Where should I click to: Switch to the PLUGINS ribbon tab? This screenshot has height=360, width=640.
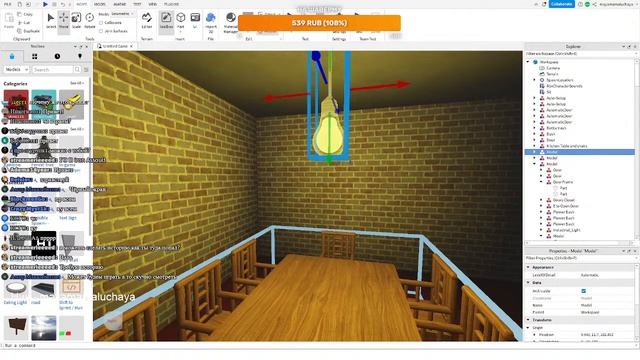click(x=171, y=4)
